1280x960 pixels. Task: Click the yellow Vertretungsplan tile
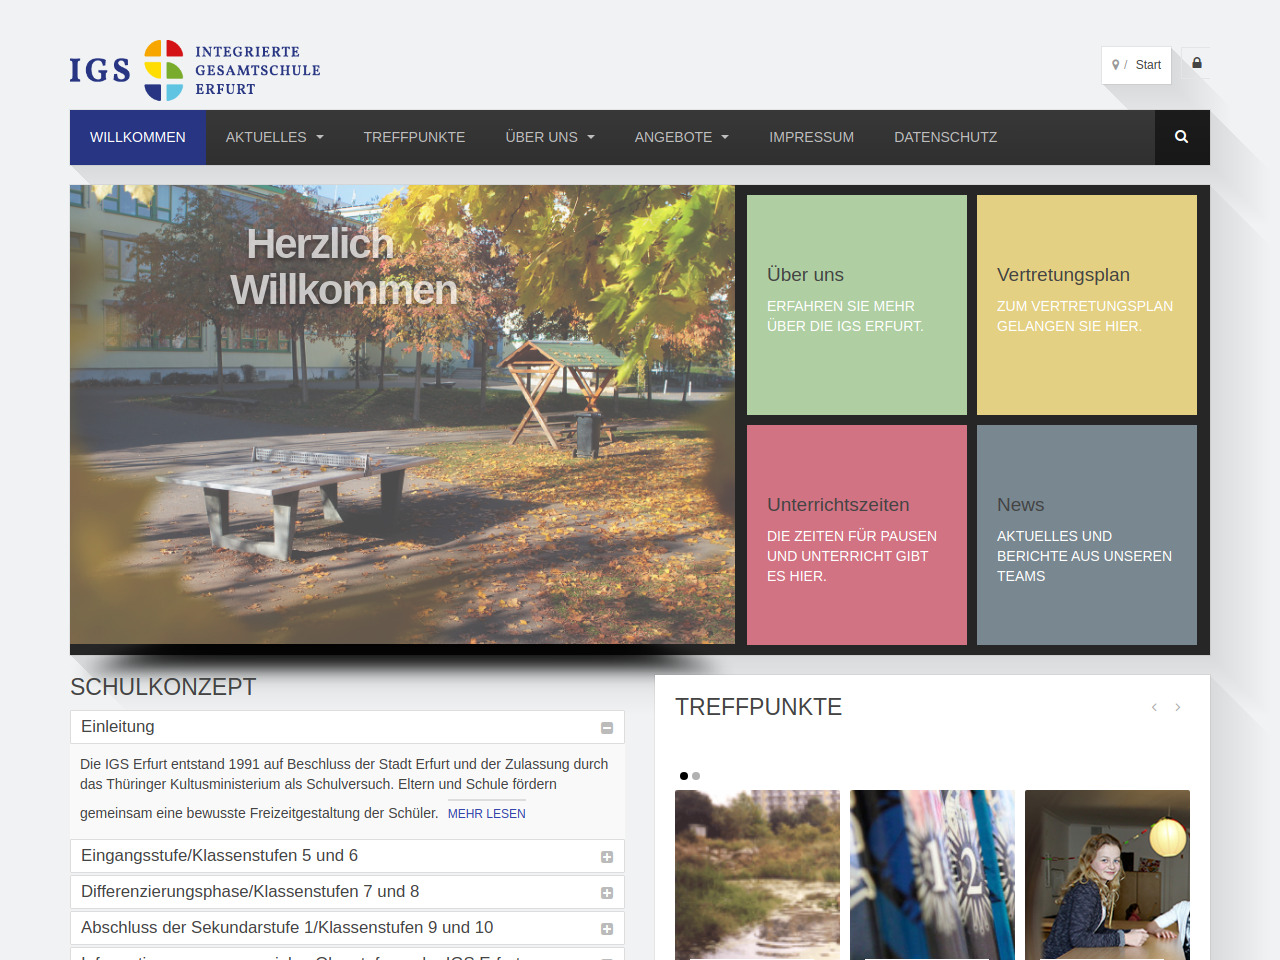1086,305
